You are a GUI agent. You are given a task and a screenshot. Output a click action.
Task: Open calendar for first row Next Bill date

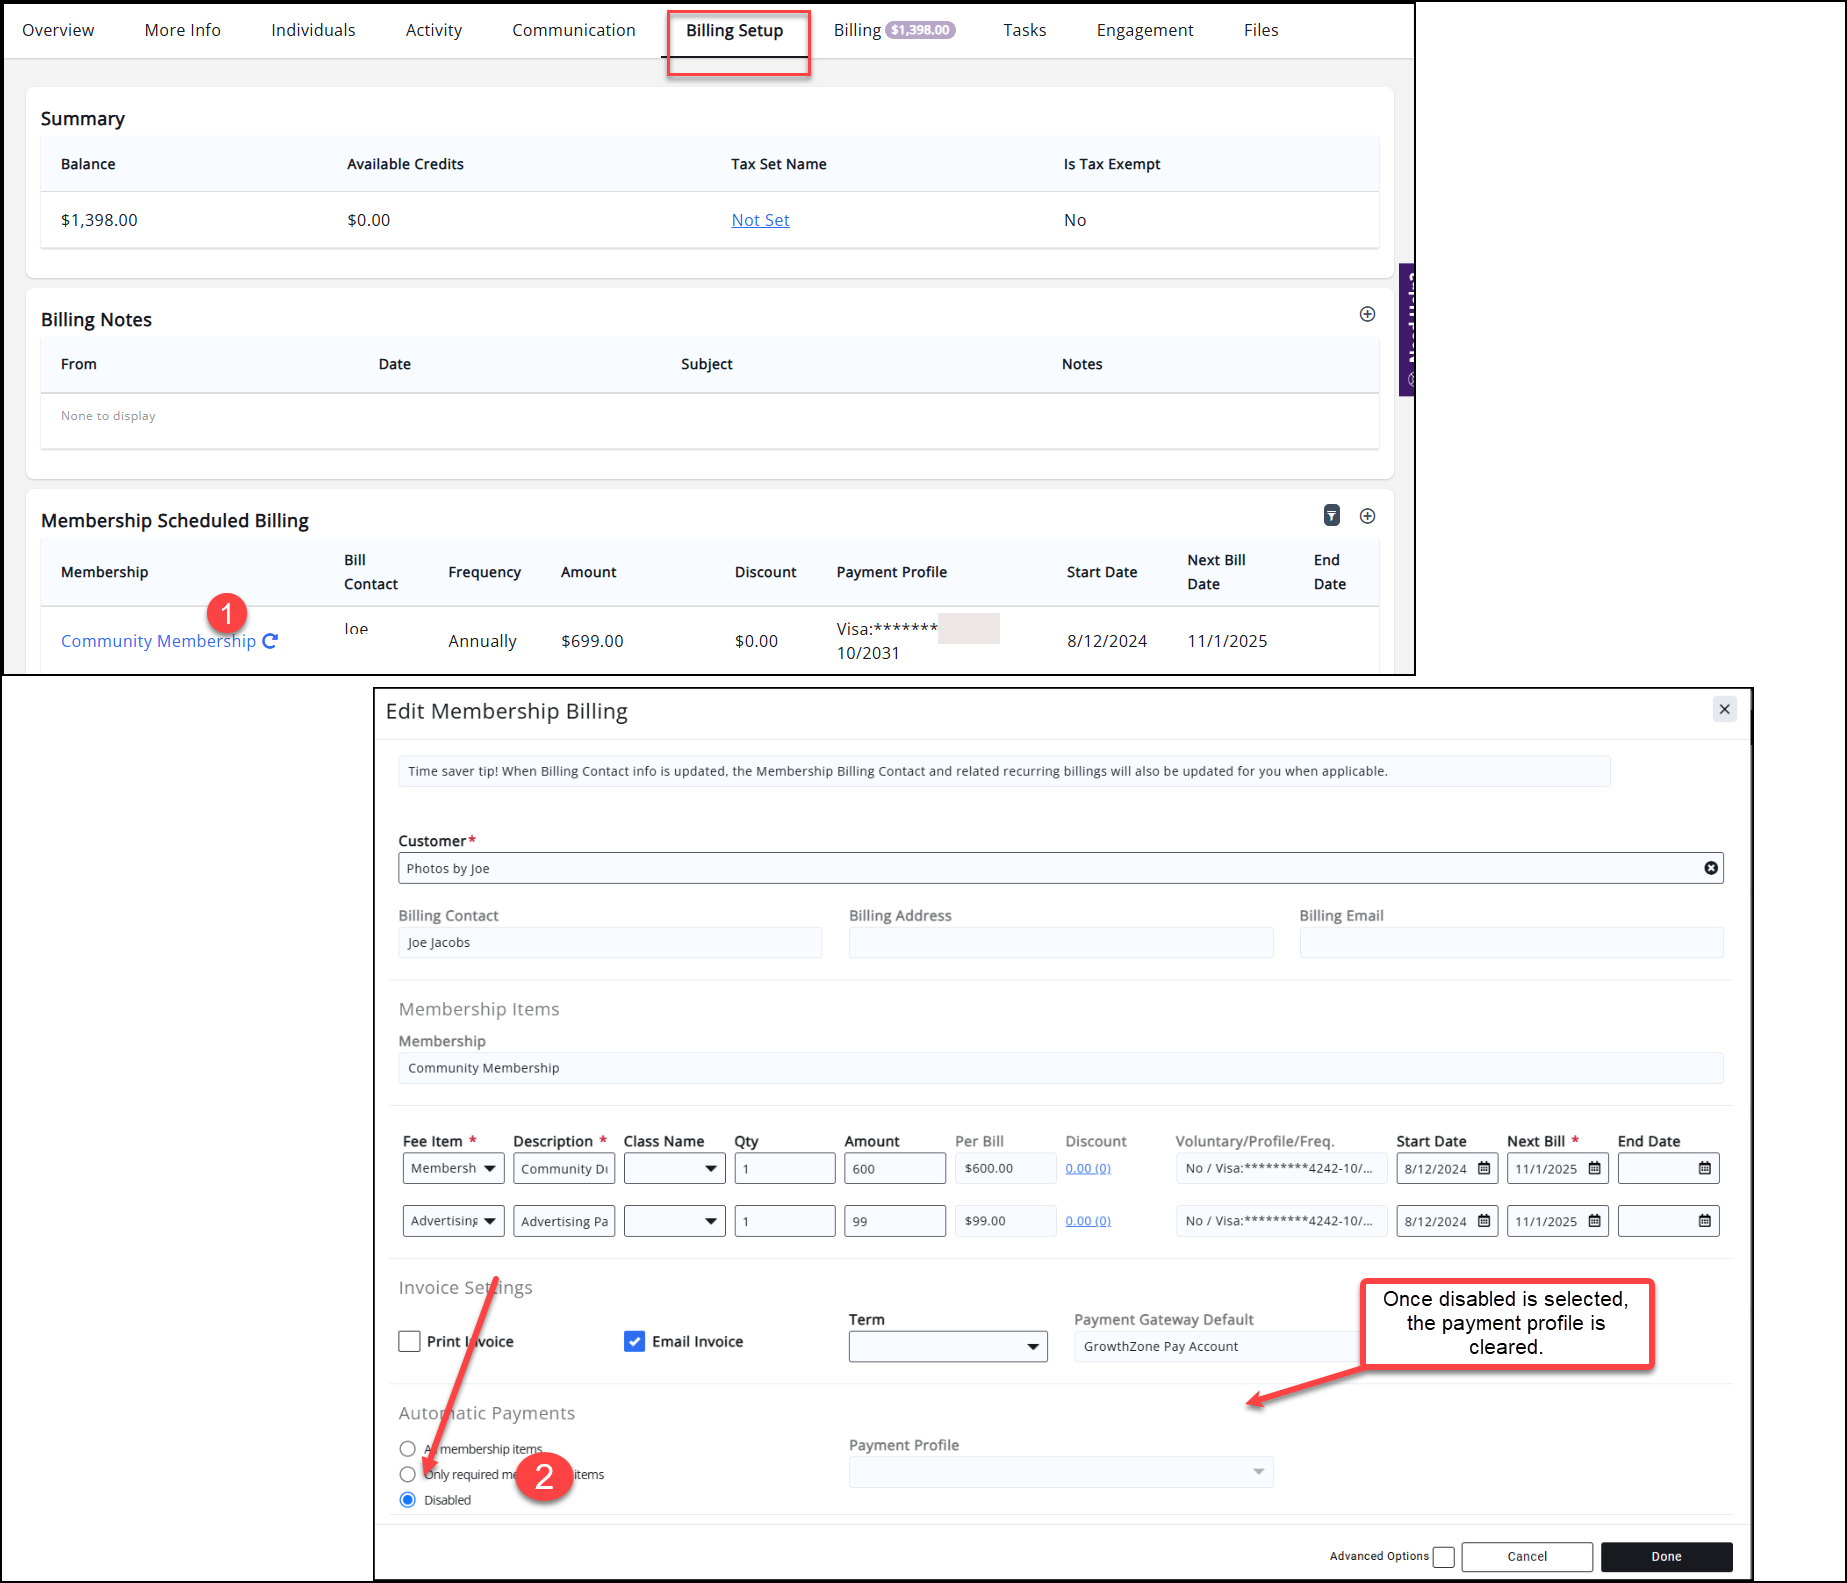[x=1594, y=1168]
